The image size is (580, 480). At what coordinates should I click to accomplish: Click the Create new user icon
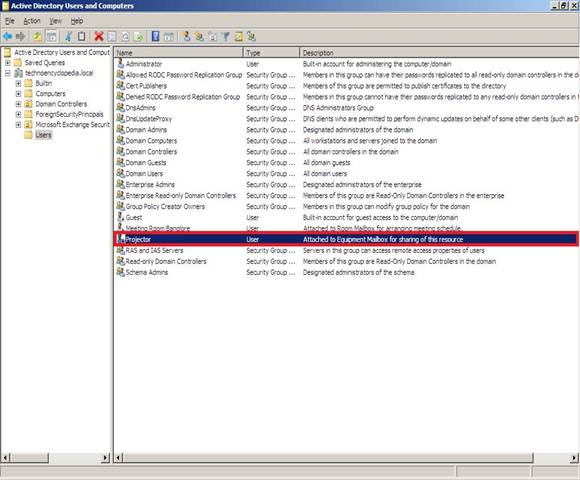186,36
